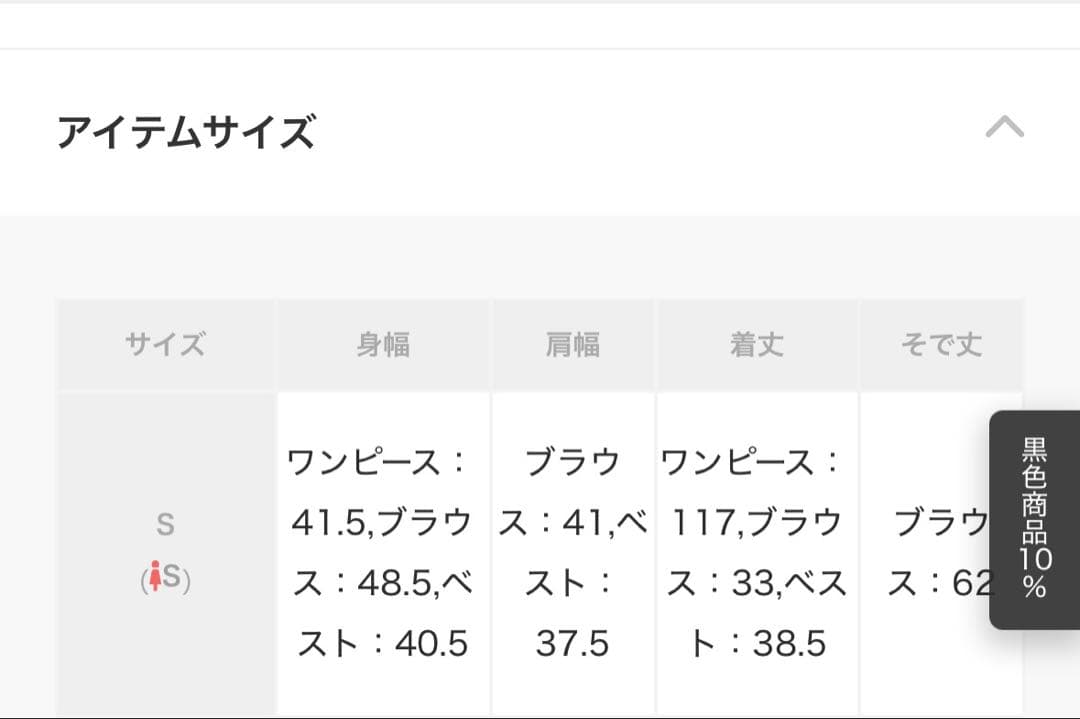
Task: Toggle the size S selection
Action: tap(166, 524)
